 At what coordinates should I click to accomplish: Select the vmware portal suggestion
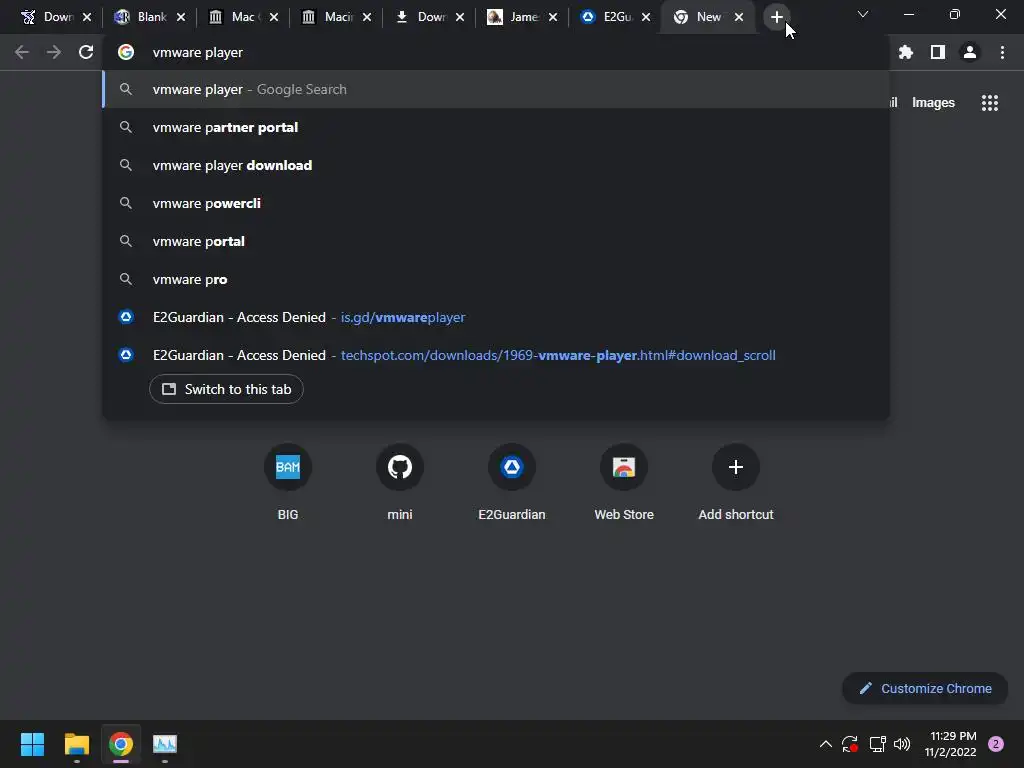click(x=496, y=241)
